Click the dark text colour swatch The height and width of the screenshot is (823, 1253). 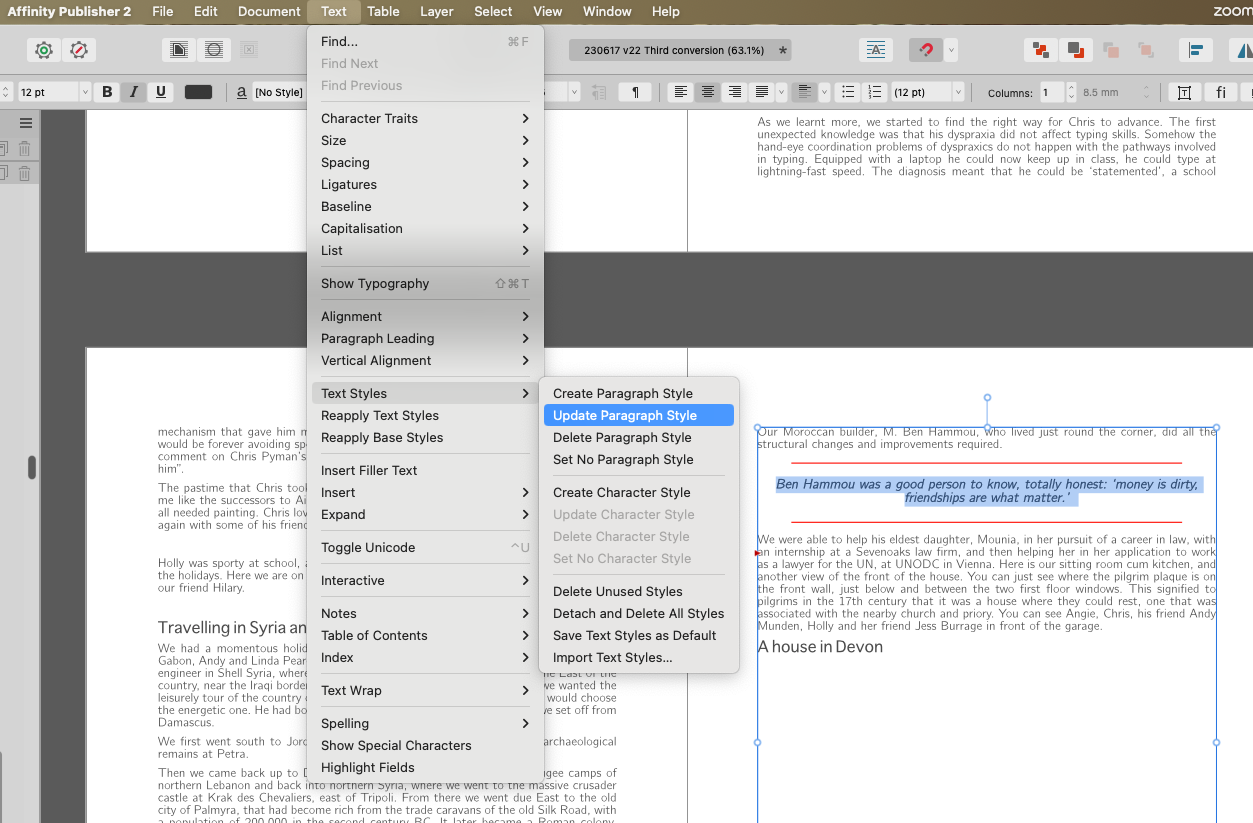(x=198, y=92)
